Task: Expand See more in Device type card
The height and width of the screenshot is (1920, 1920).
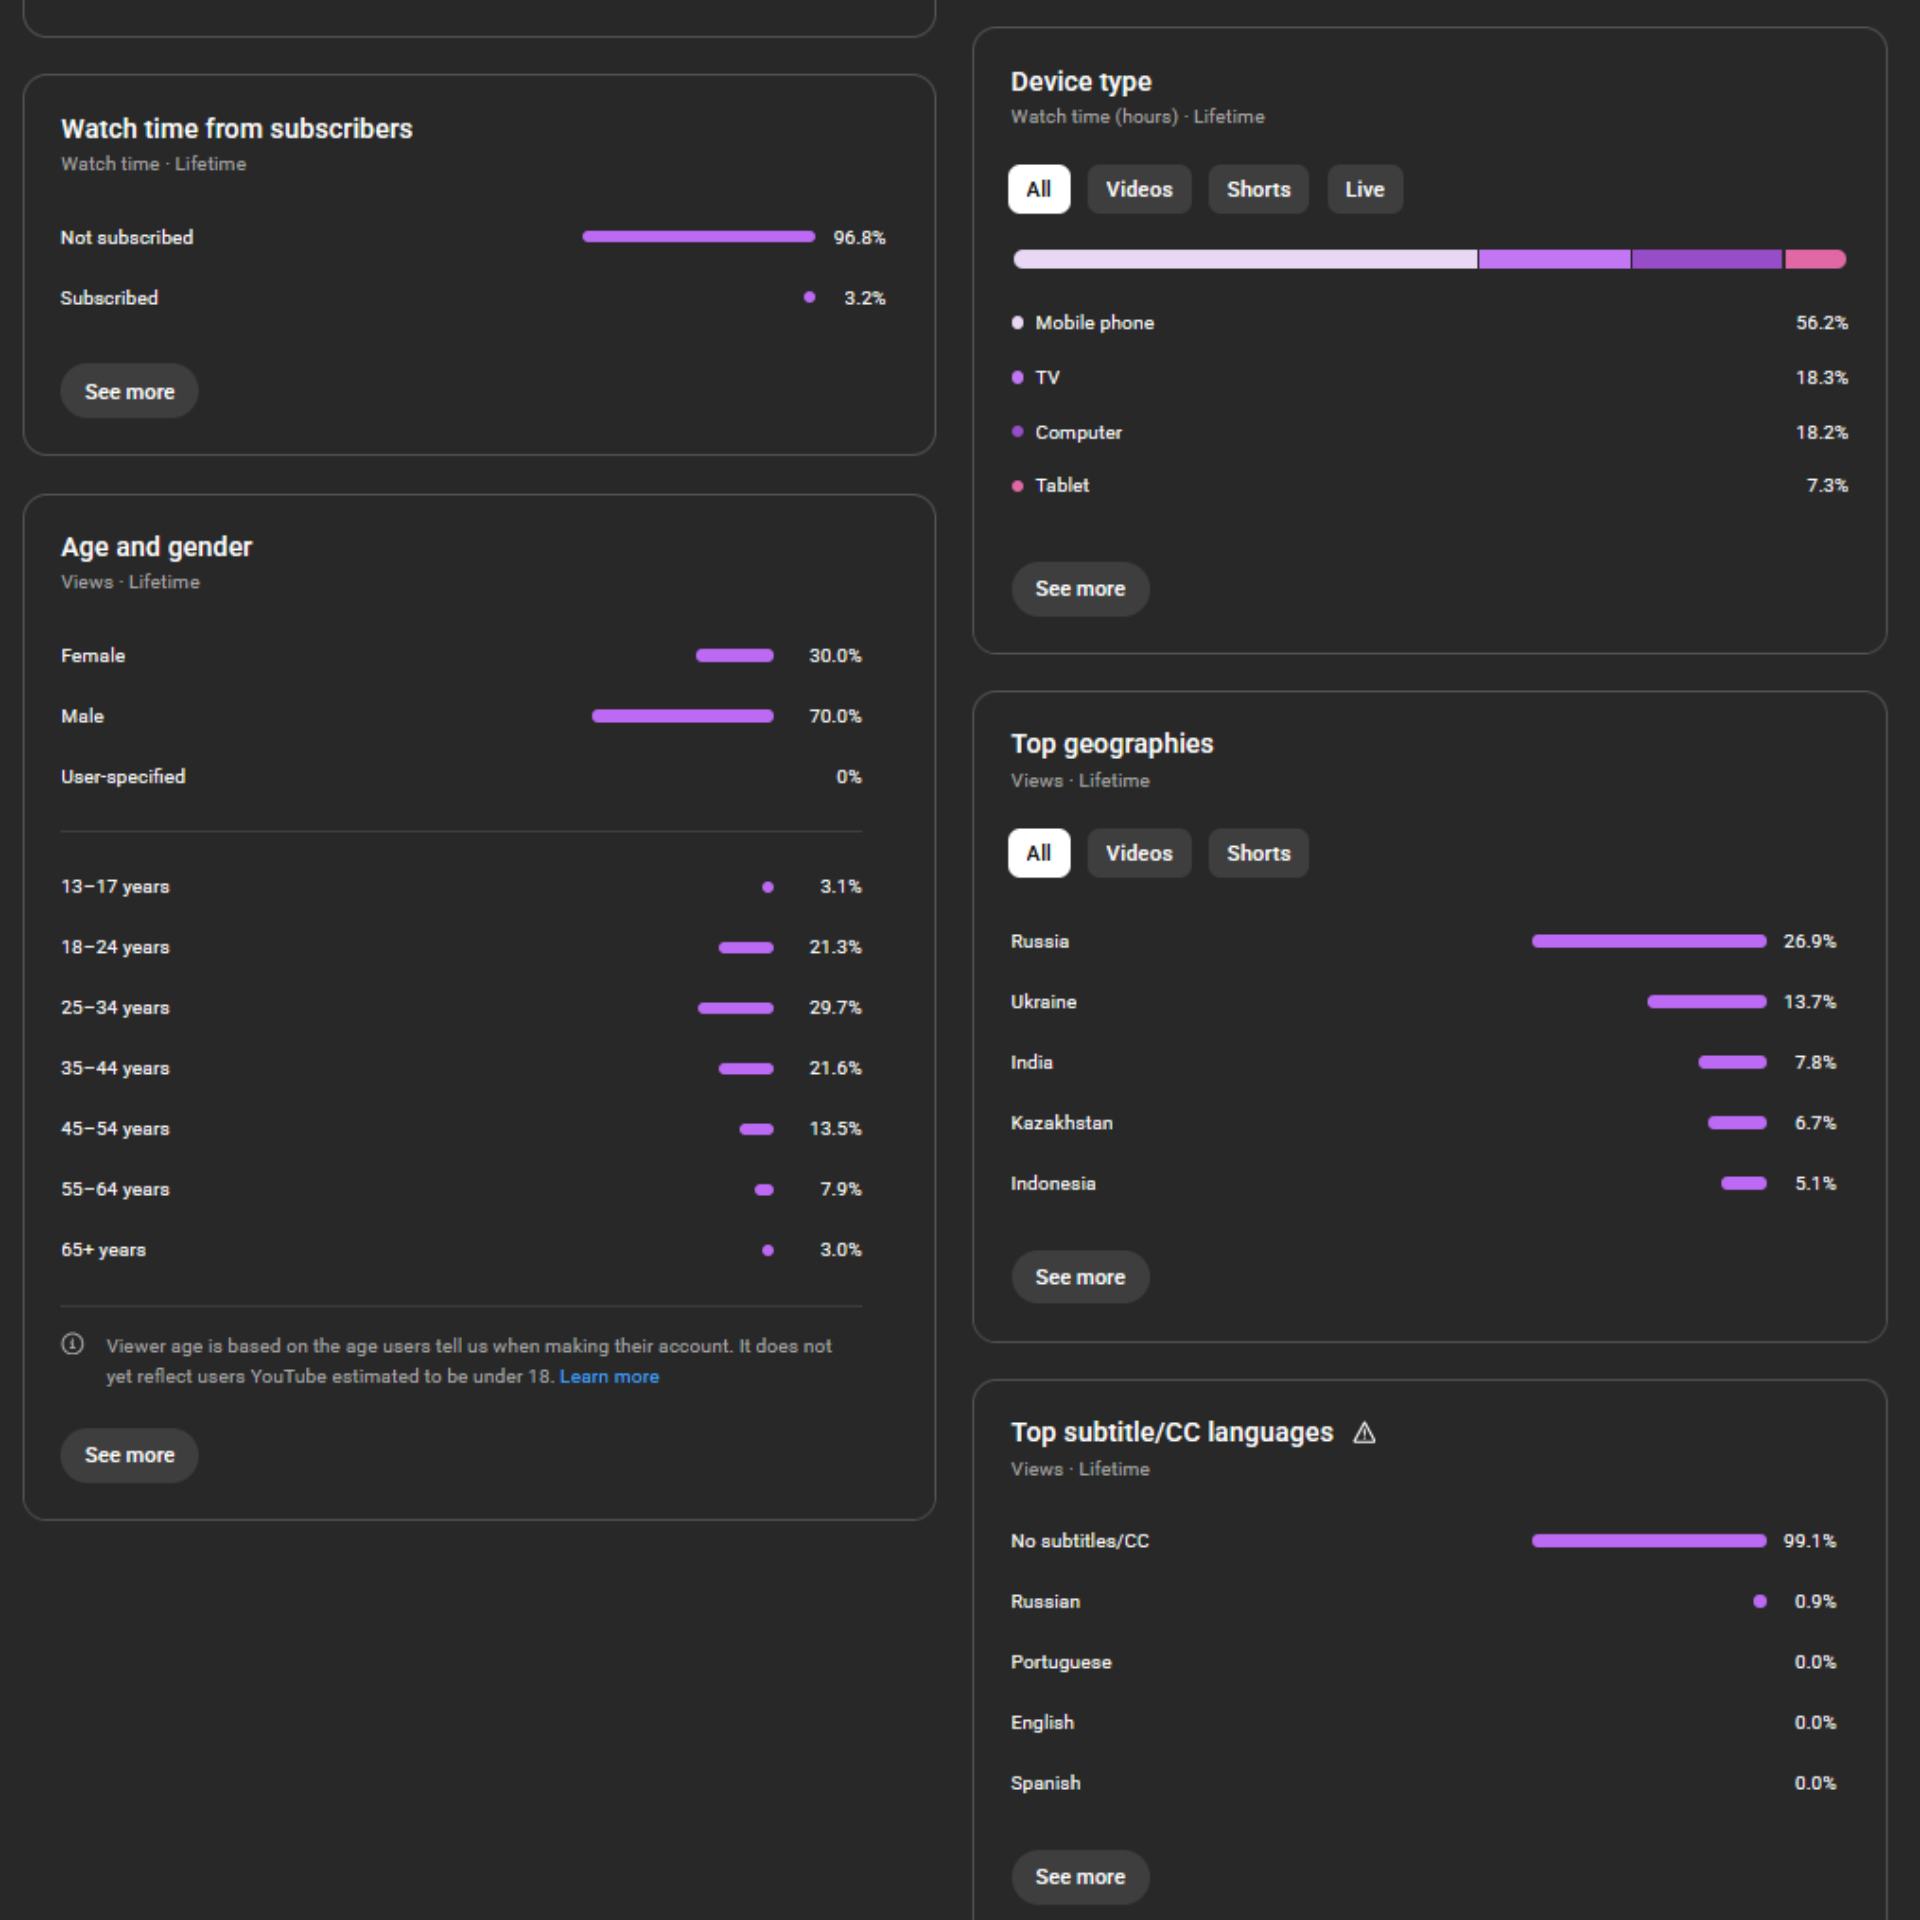Action: (x=1079, y=589)
